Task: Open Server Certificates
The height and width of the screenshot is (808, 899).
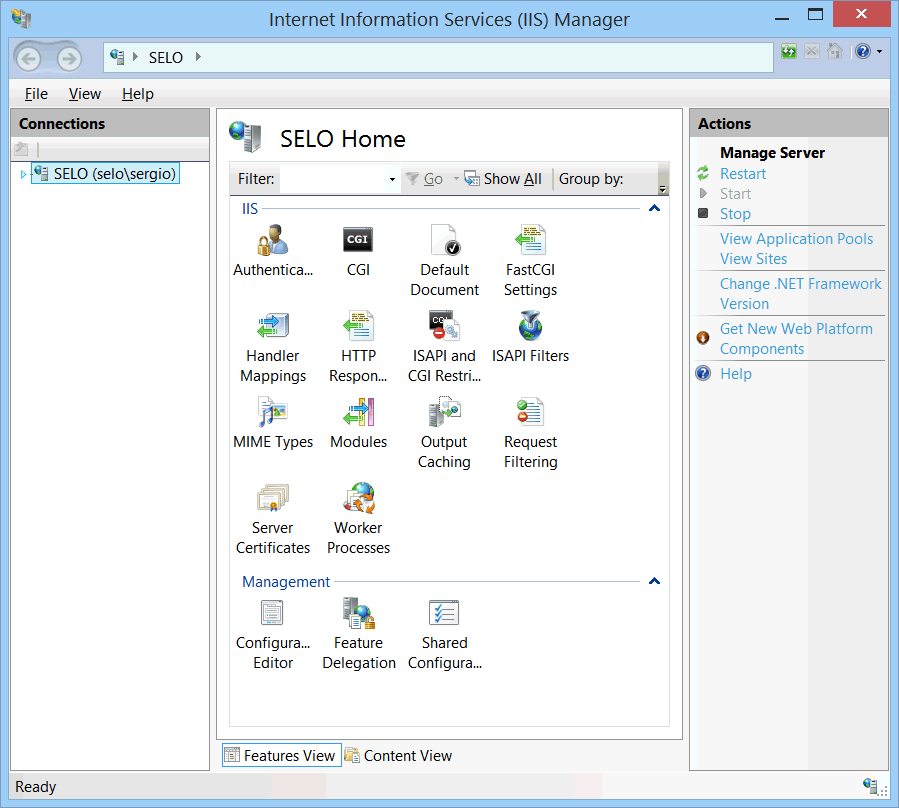Action: click(x=273, y=519)
